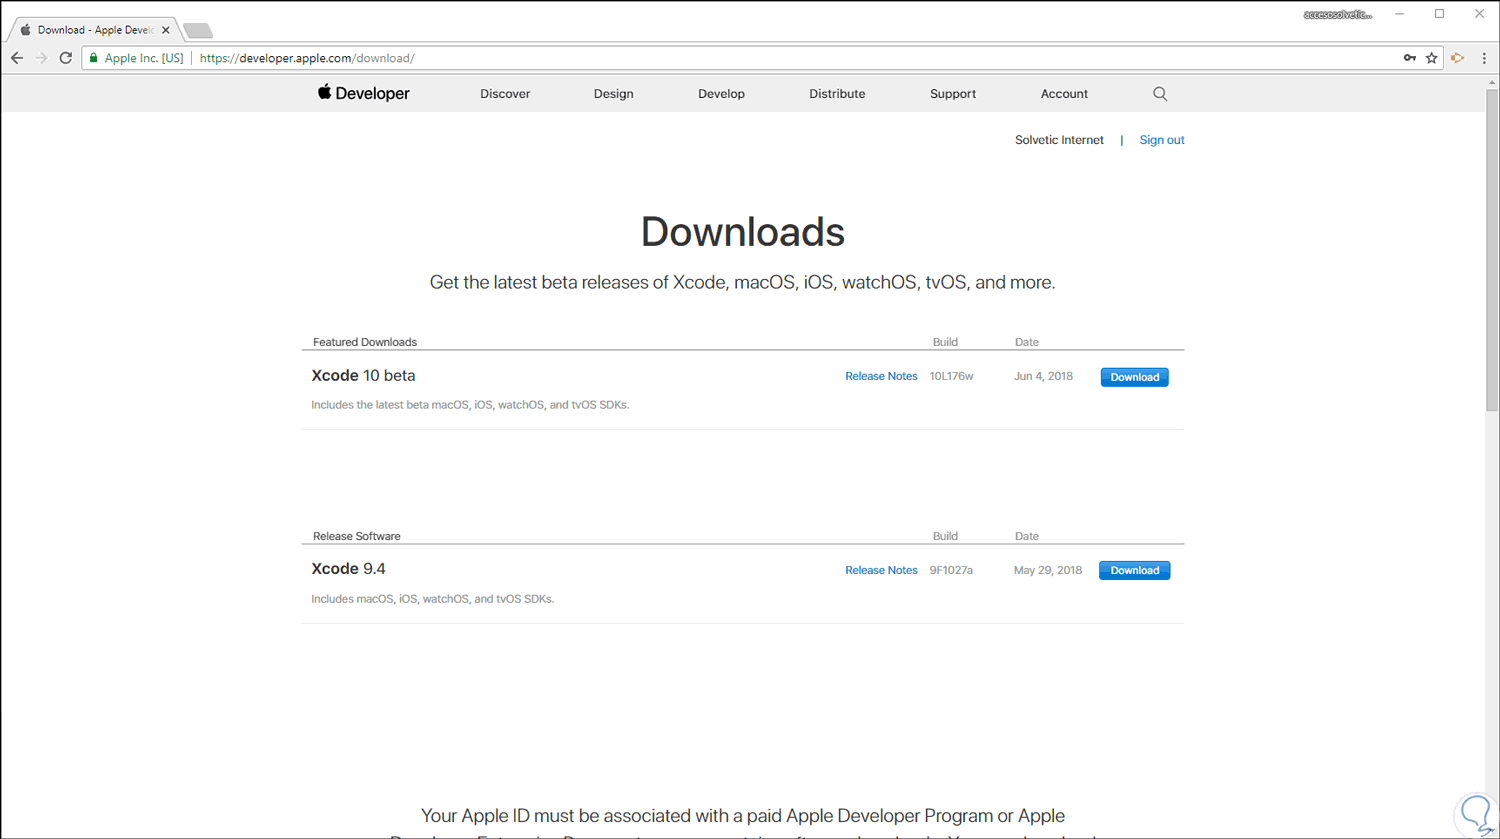Open the Account menu
The height and width of the screenshot is (839, 1500).
[1064, 94]
